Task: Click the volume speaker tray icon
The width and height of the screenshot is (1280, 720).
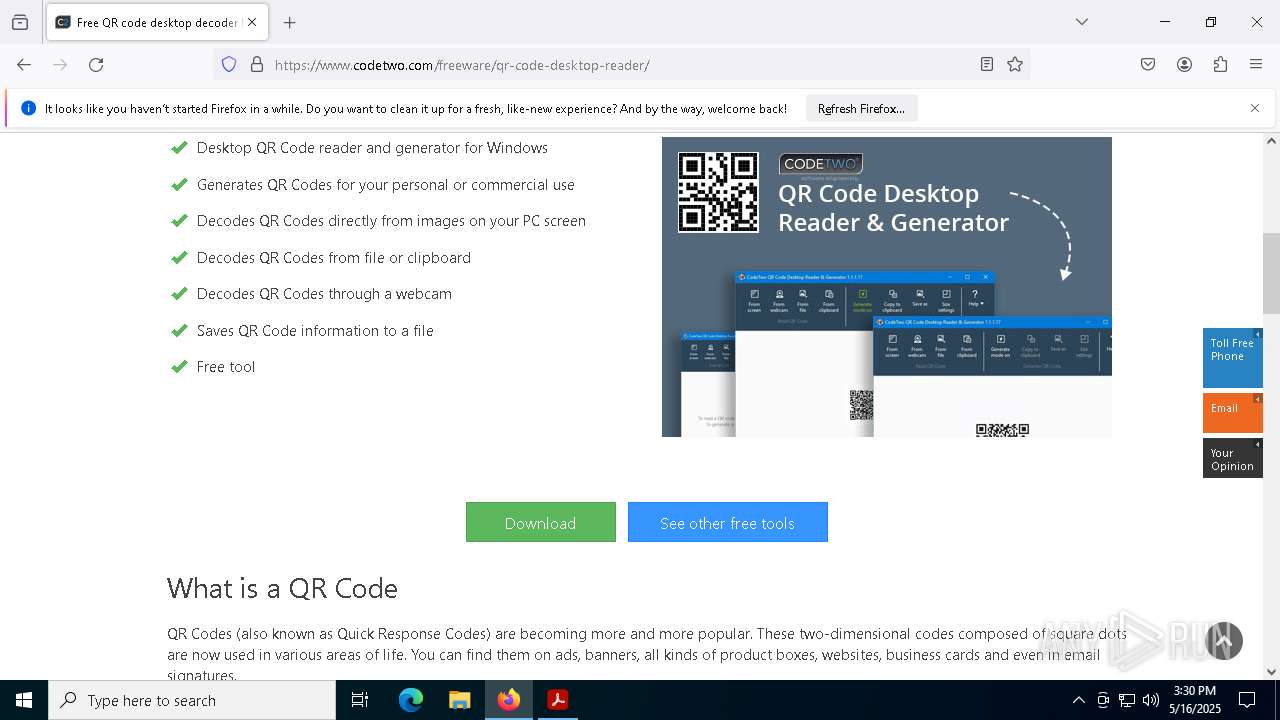Action: coord(1151,700)
